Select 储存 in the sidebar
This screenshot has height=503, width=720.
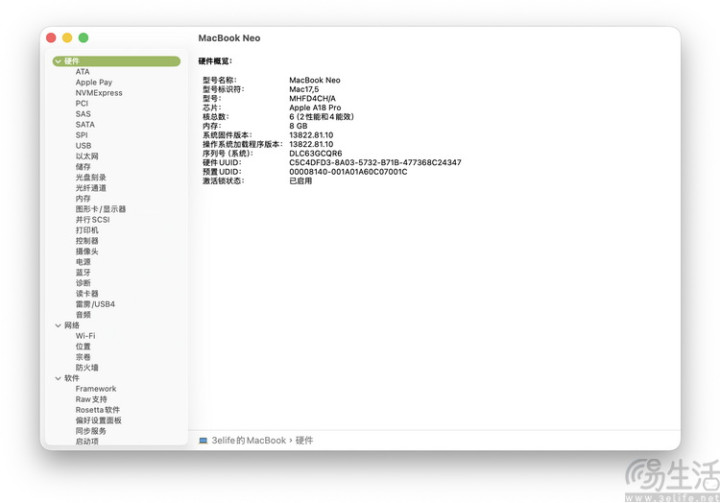[x=83, y=167]
